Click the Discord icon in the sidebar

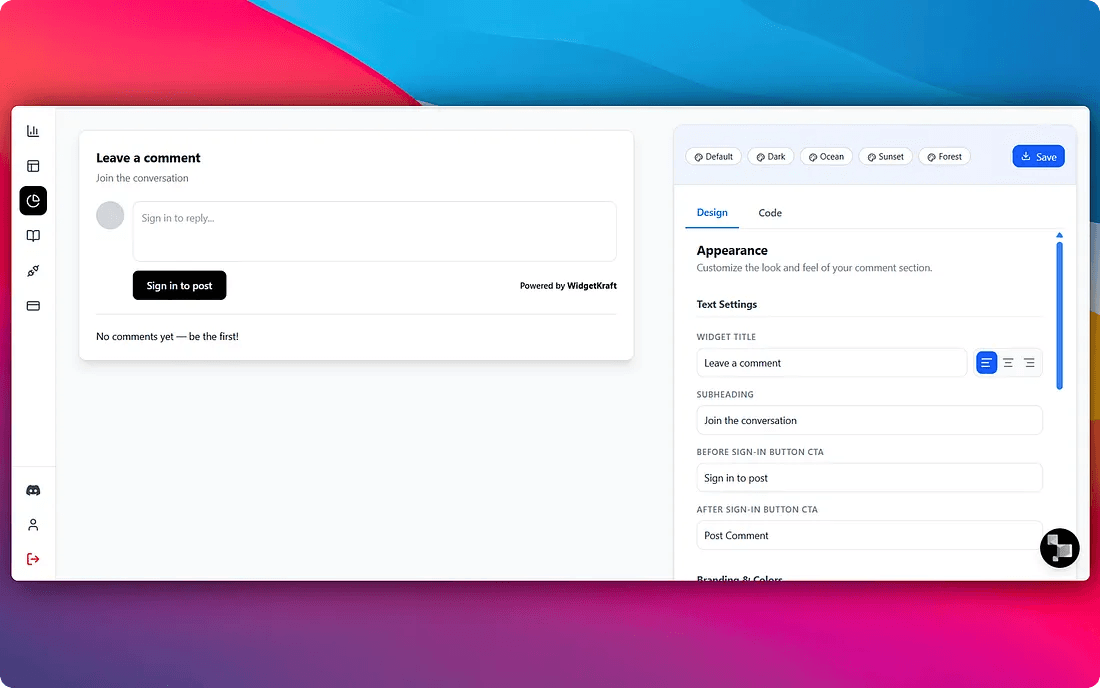coord(33,490)
